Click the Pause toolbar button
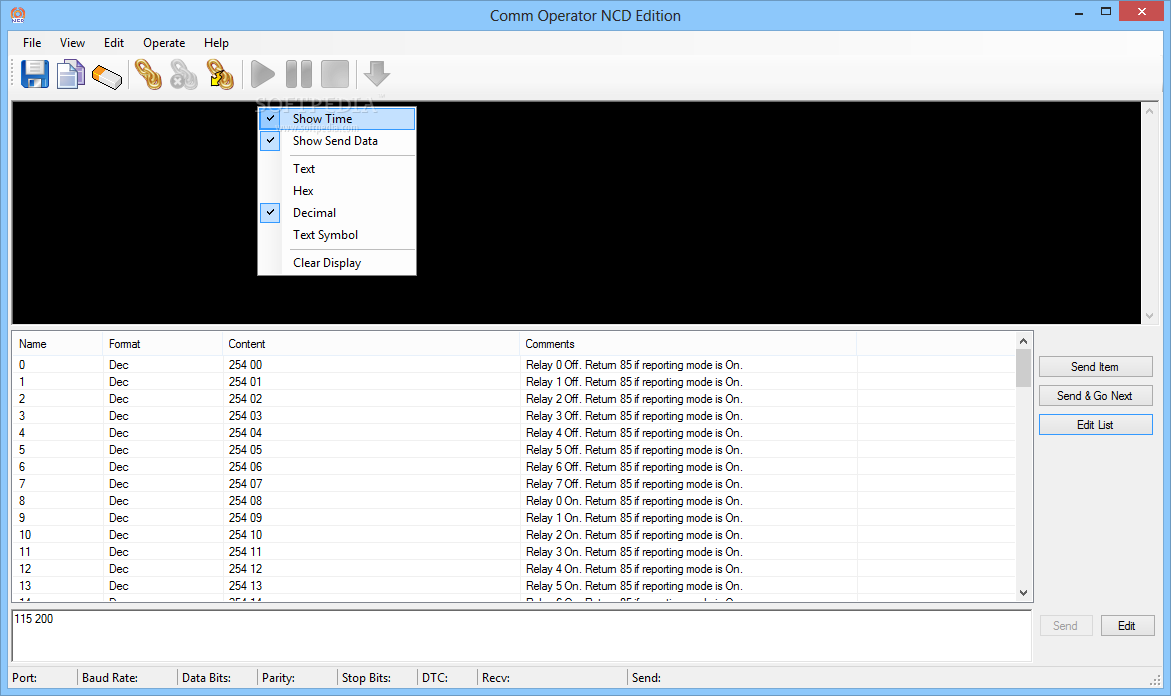The image size is (1171, 696). [299, 75]
